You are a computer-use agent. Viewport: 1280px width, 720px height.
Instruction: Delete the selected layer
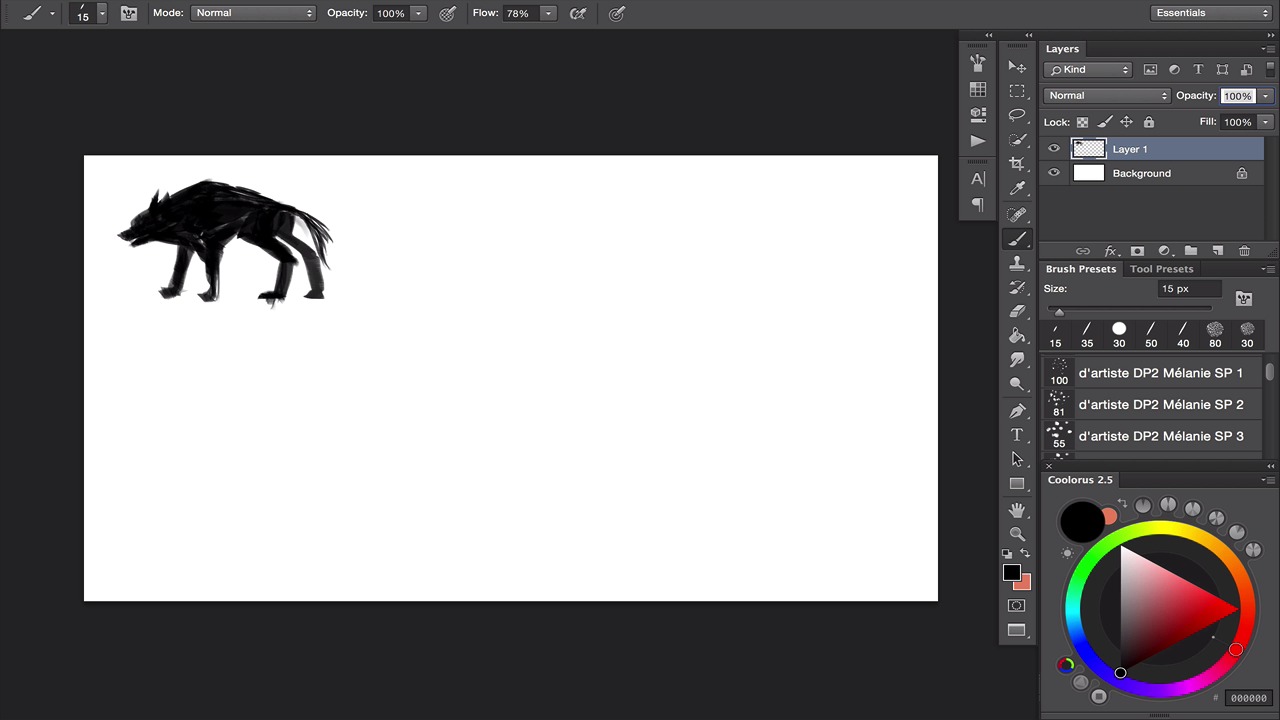pos(1244,251)
